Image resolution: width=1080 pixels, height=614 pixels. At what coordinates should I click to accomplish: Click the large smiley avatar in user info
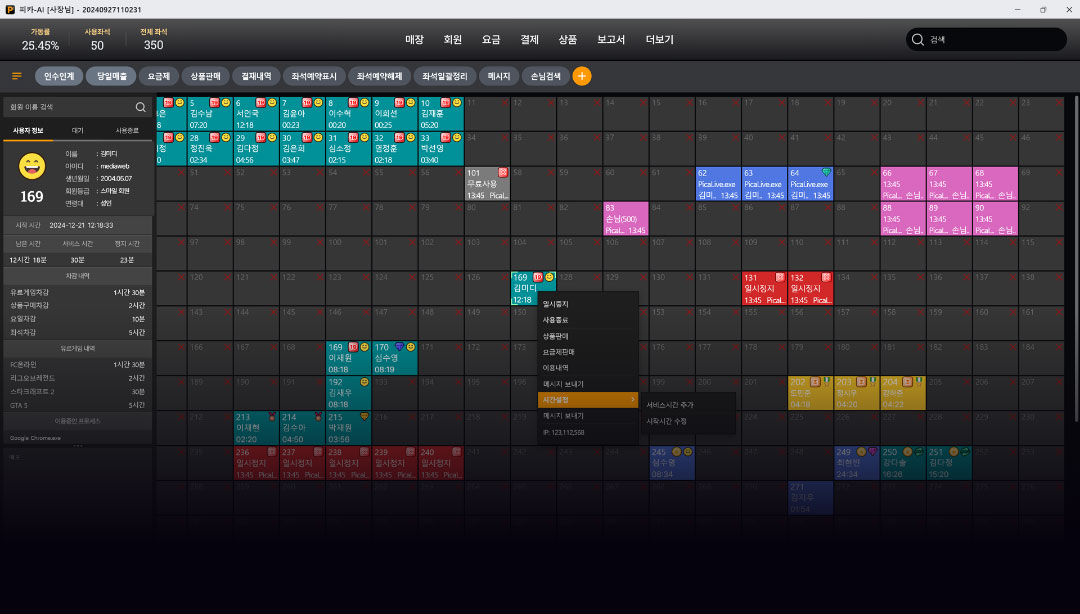tap(32, 166)
